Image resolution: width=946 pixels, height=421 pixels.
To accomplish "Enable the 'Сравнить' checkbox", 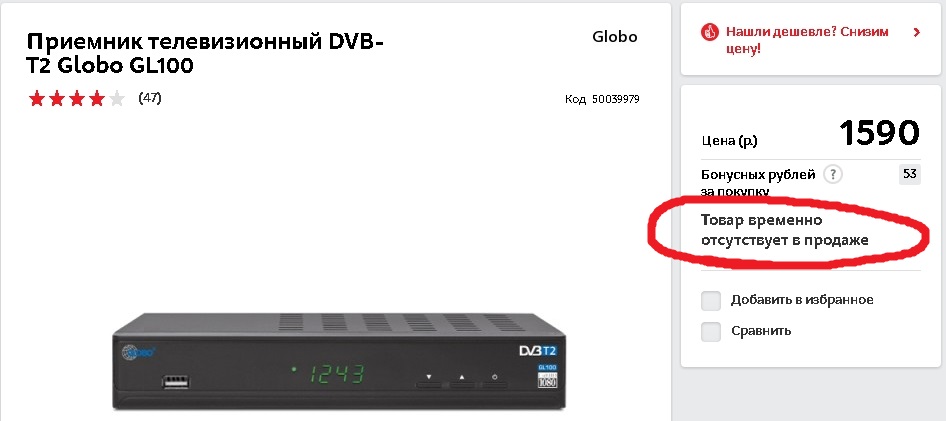I will (711, 331).
